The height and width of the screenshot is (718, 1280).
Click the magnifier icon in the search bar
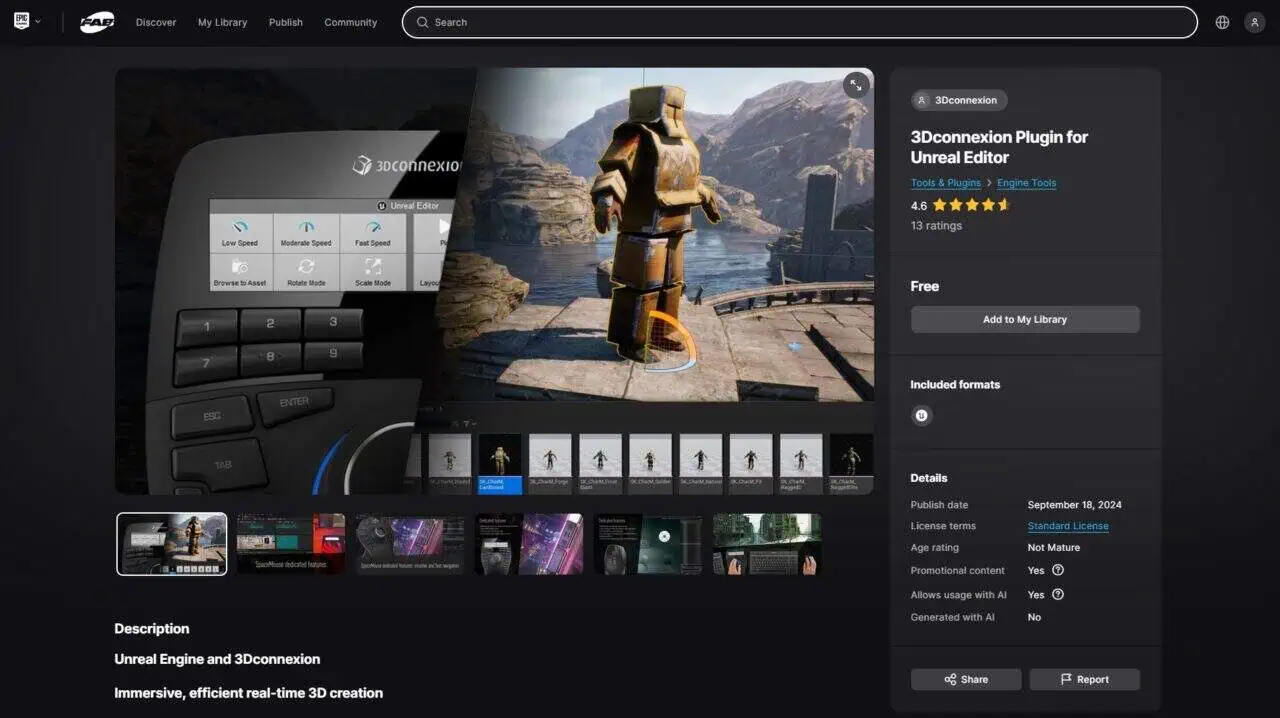[x=423, y=22]
